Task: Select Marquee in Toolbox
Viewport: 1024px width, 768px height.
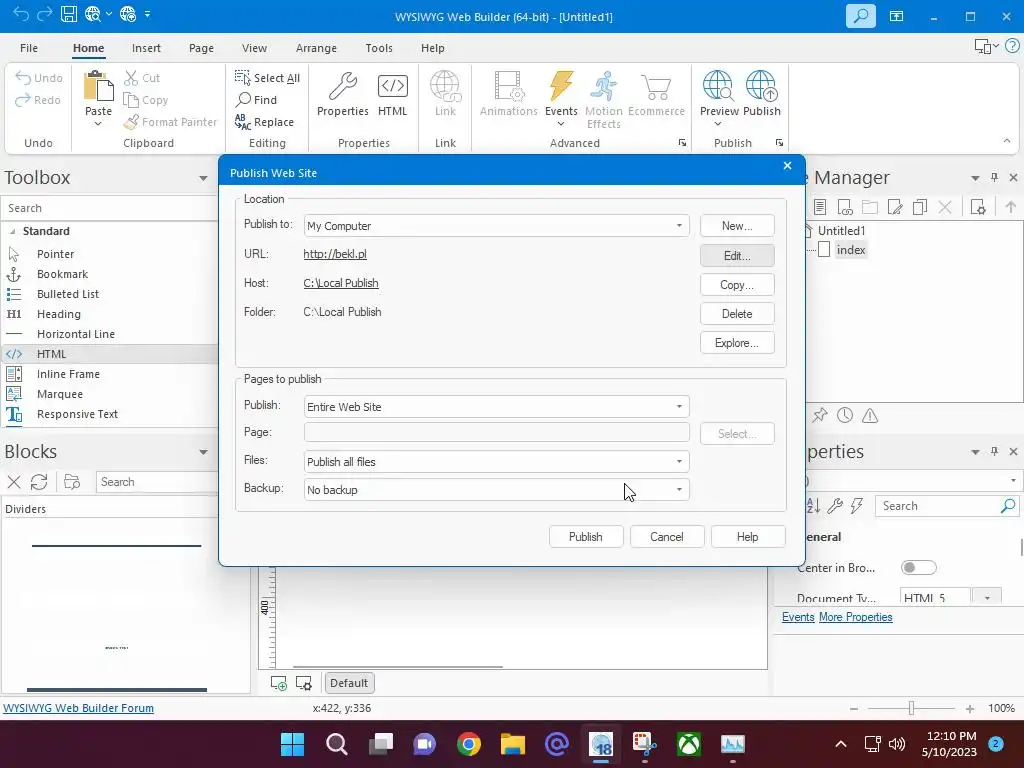Action: 60,394
